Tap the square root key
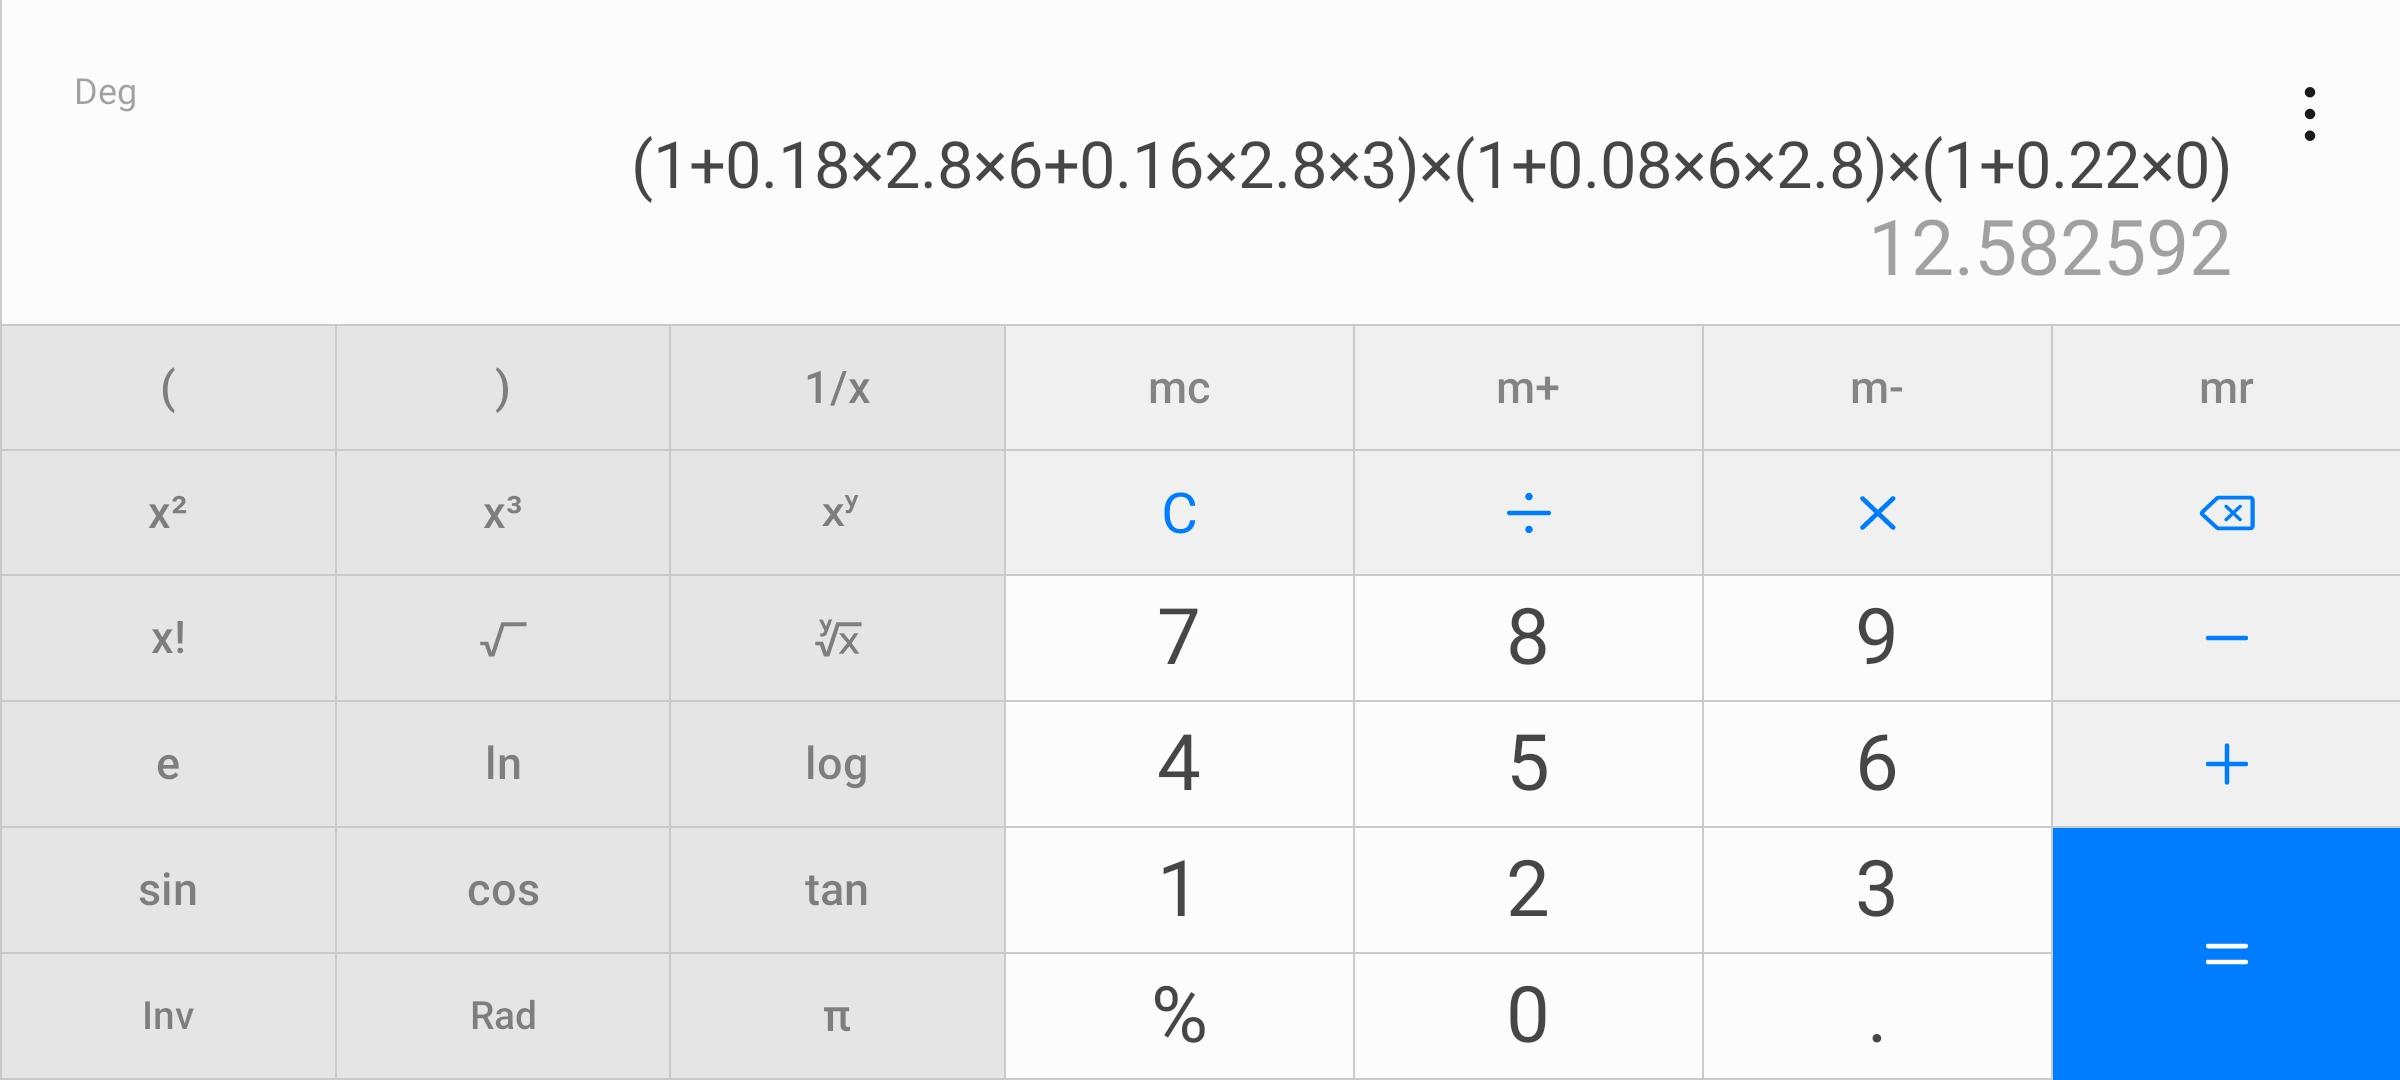 (x=502, y=638)
